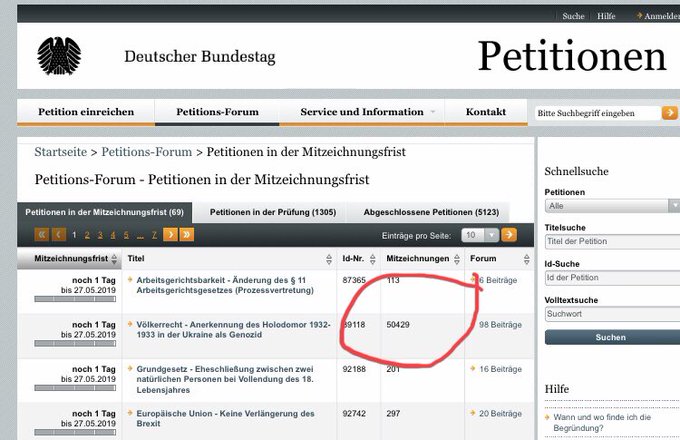Open the Petitionen 'Alle' dropdown in Schnellsuche
Viewport: 680px width, 440px height.
pos(612,205)
